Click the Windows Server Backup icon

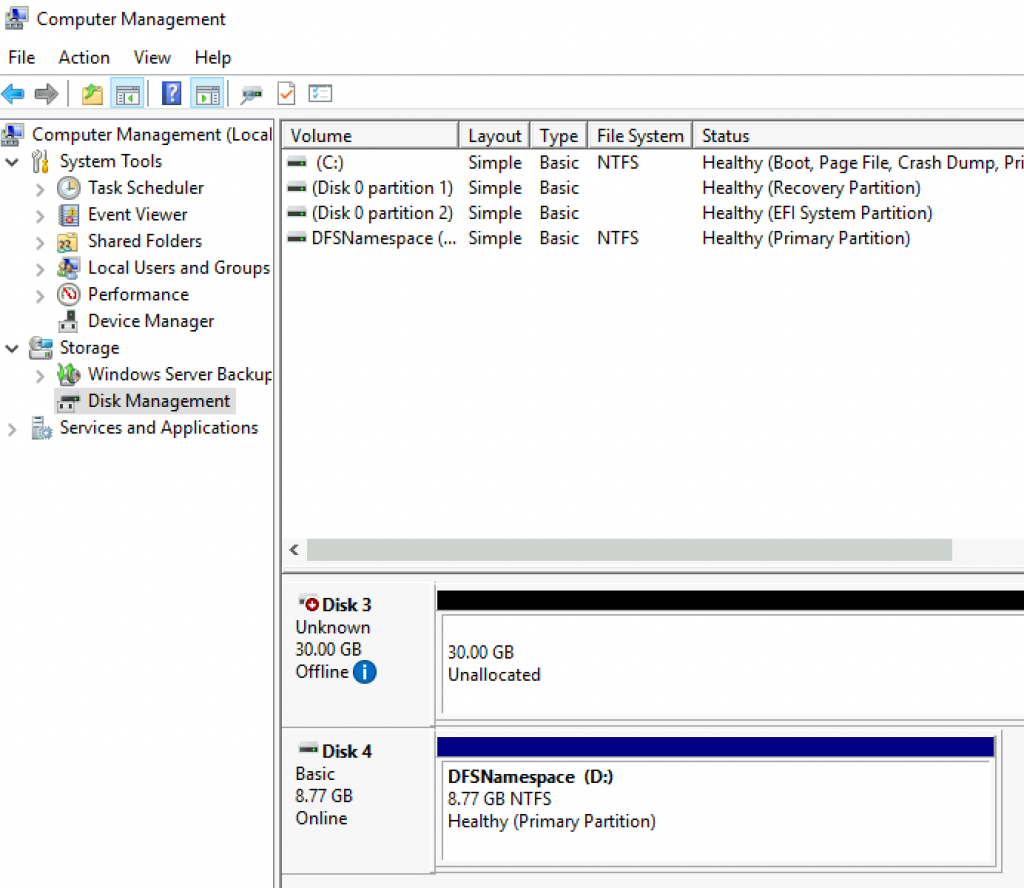pos(69,374)
